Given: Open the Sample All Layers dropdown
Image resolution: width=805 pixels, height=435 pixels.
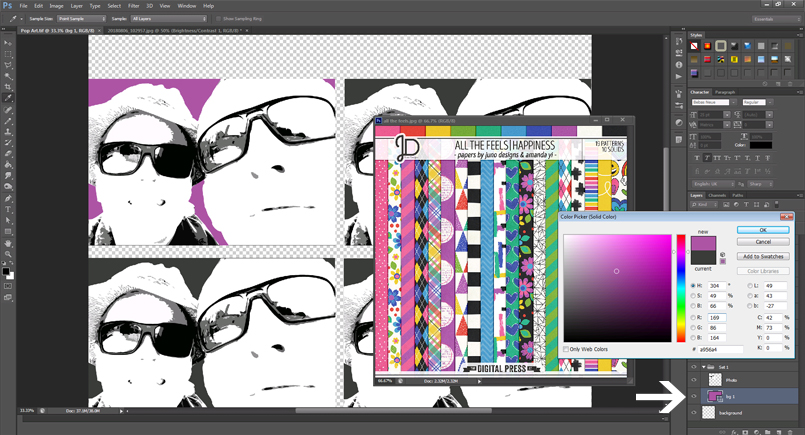Looking at the screenshot, I should pyautogui.click(x=168, y=18).
